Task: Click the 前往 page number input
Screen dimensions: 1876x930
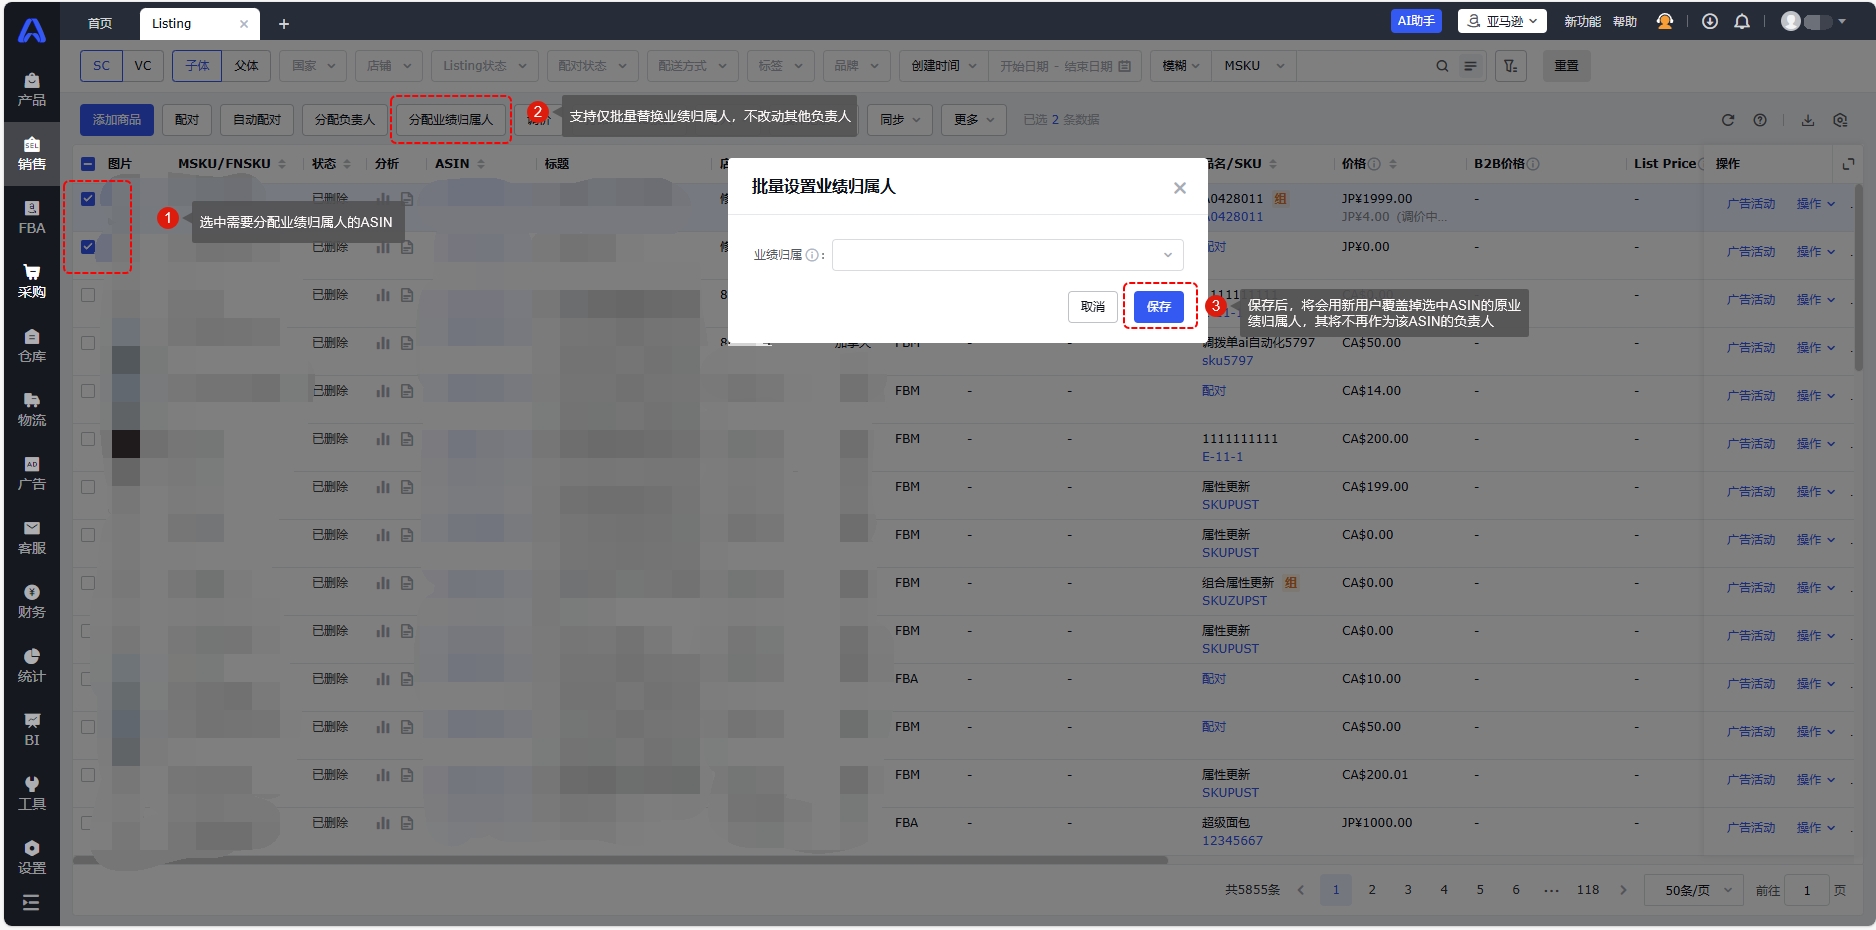Action: coord(1807,890)
